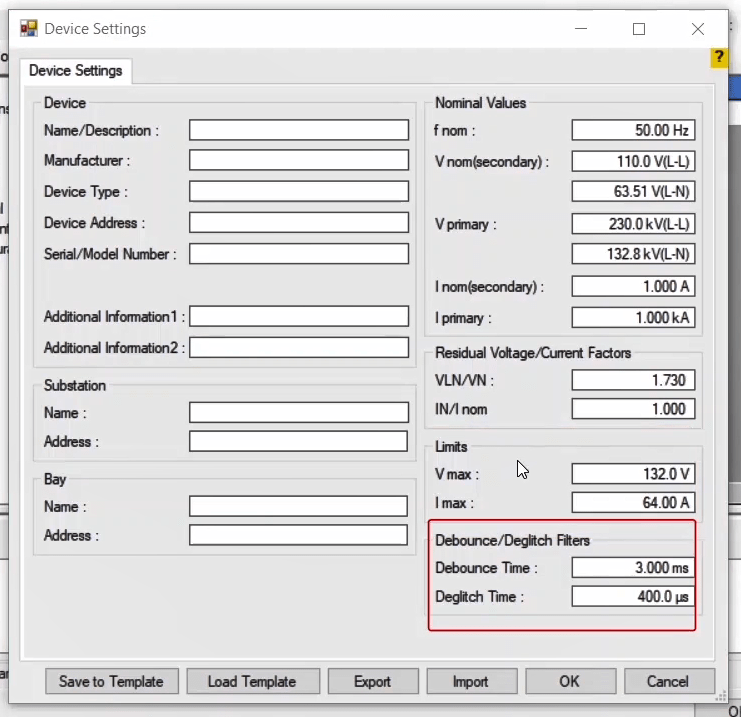This screenshot has height=717, width=741.
Task: Confirm settings with the OK button
Action: [x=570, y=681]
